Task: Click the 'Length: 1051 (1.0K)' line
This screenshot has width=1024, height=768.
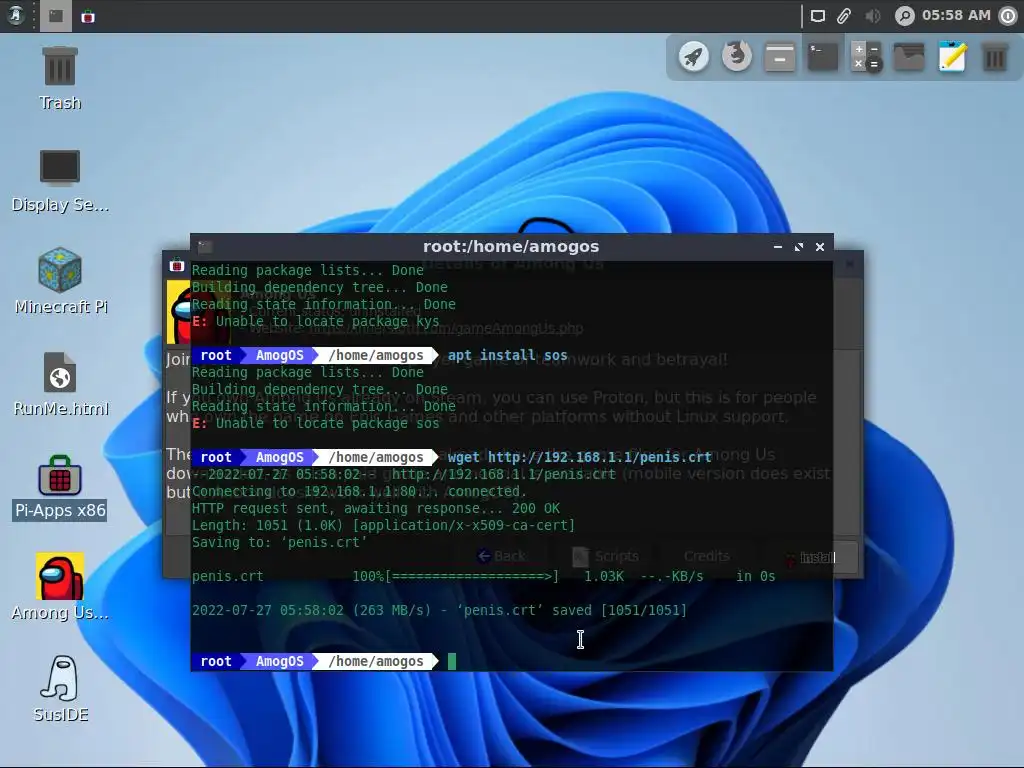Action: tap(383, 525)
